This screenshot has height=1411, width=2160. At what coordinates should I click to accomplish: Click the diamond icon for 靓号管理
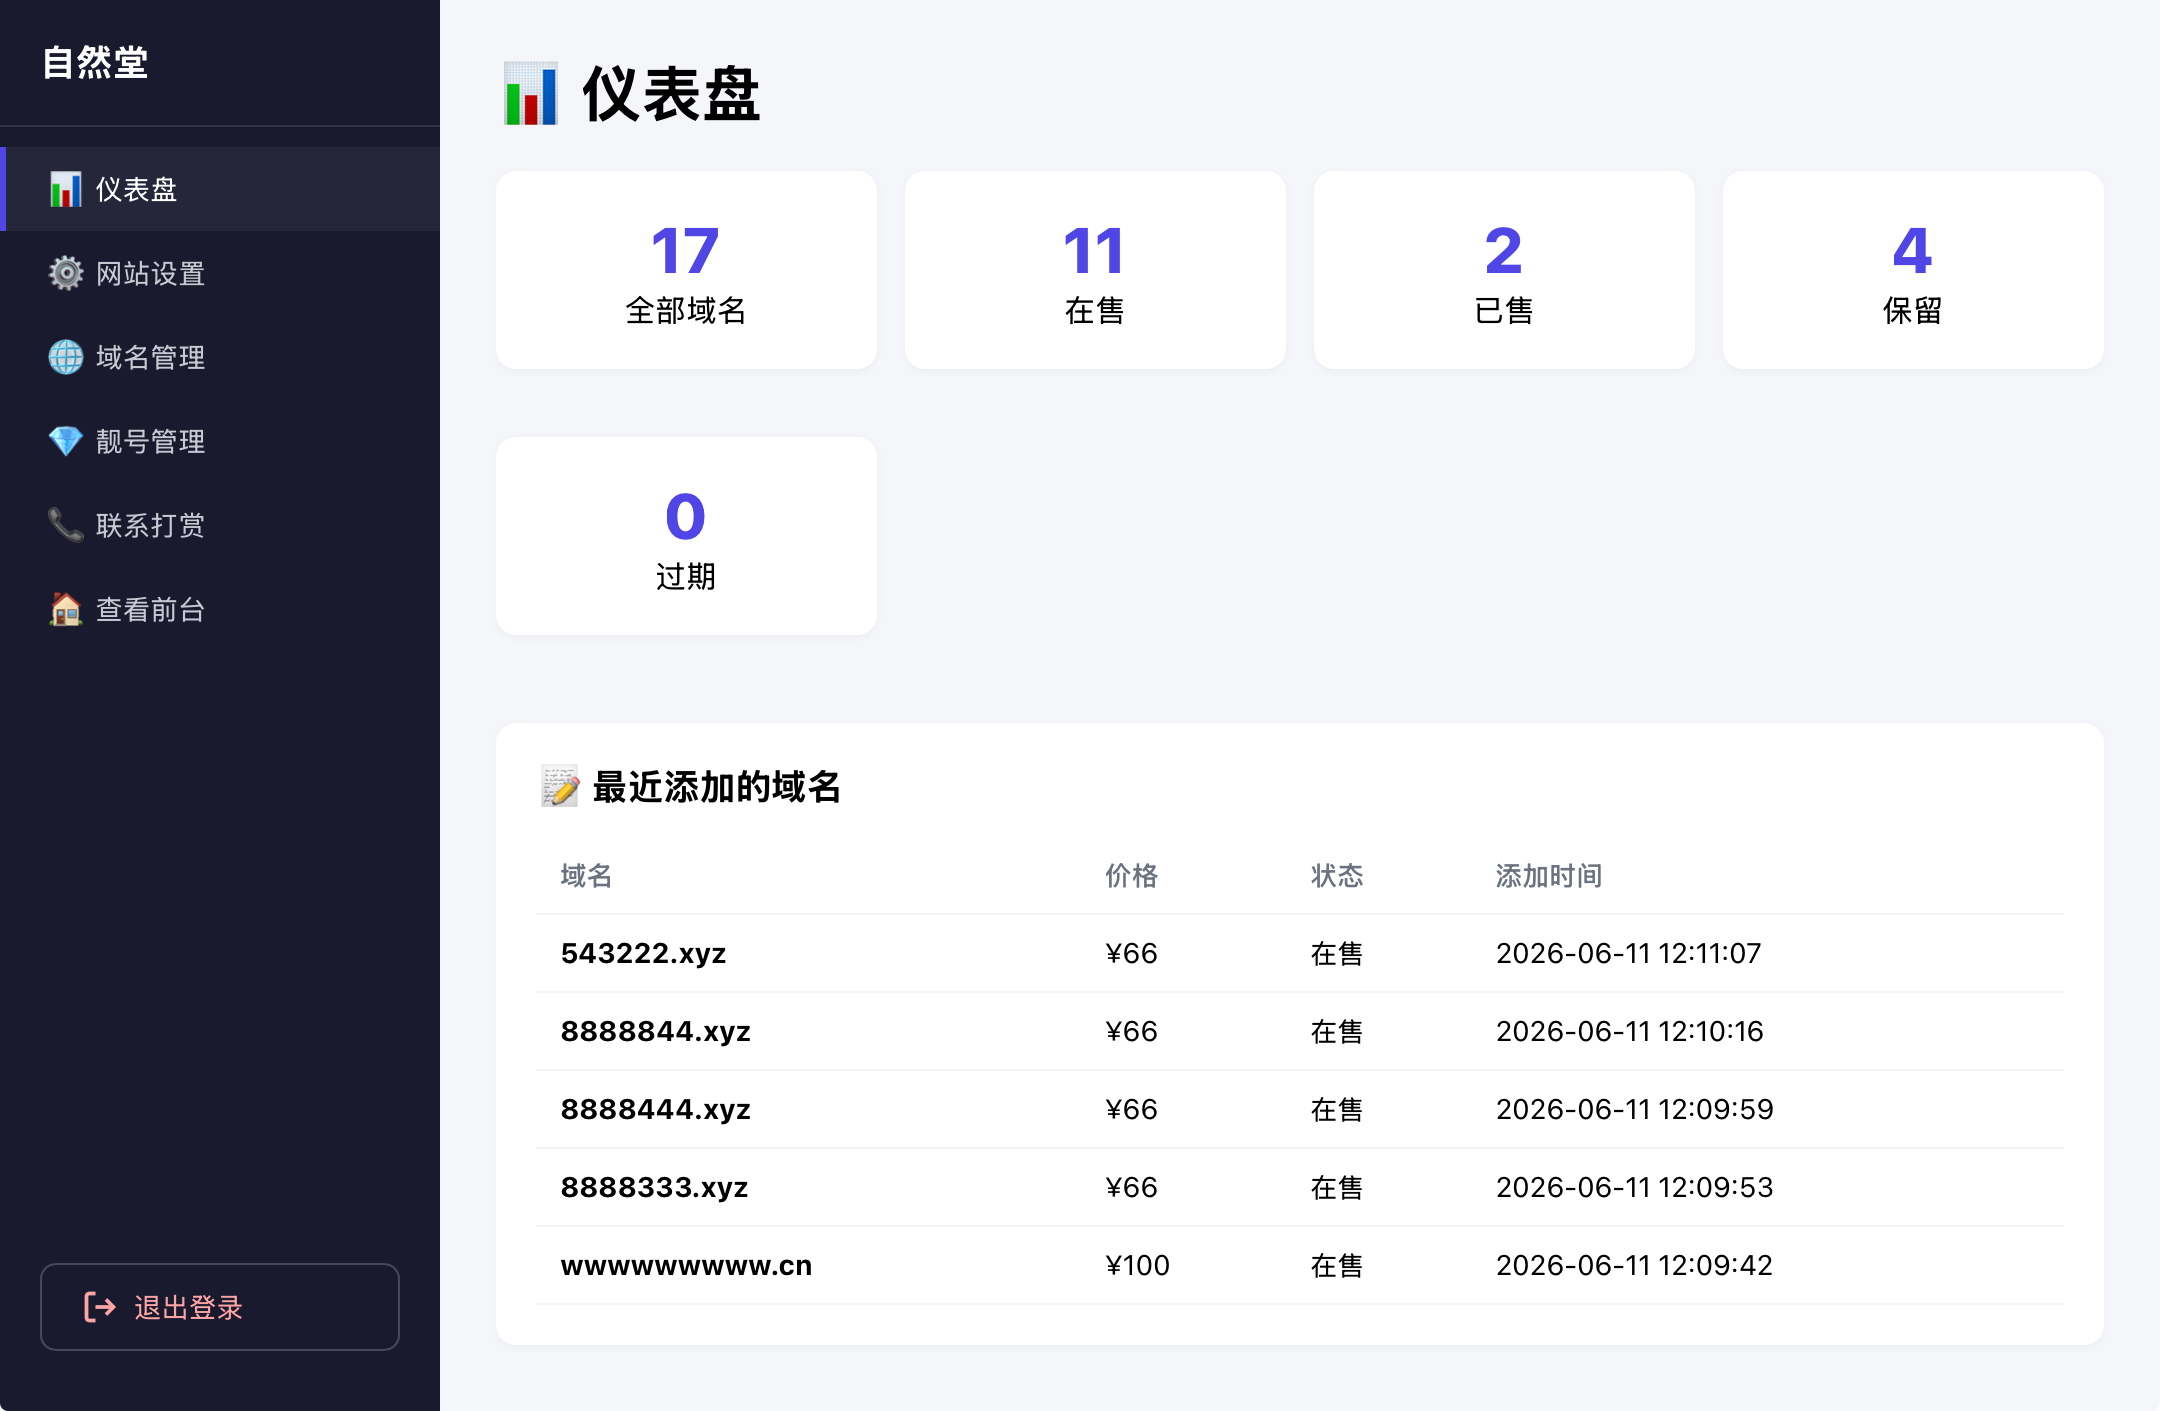(66, 441)
